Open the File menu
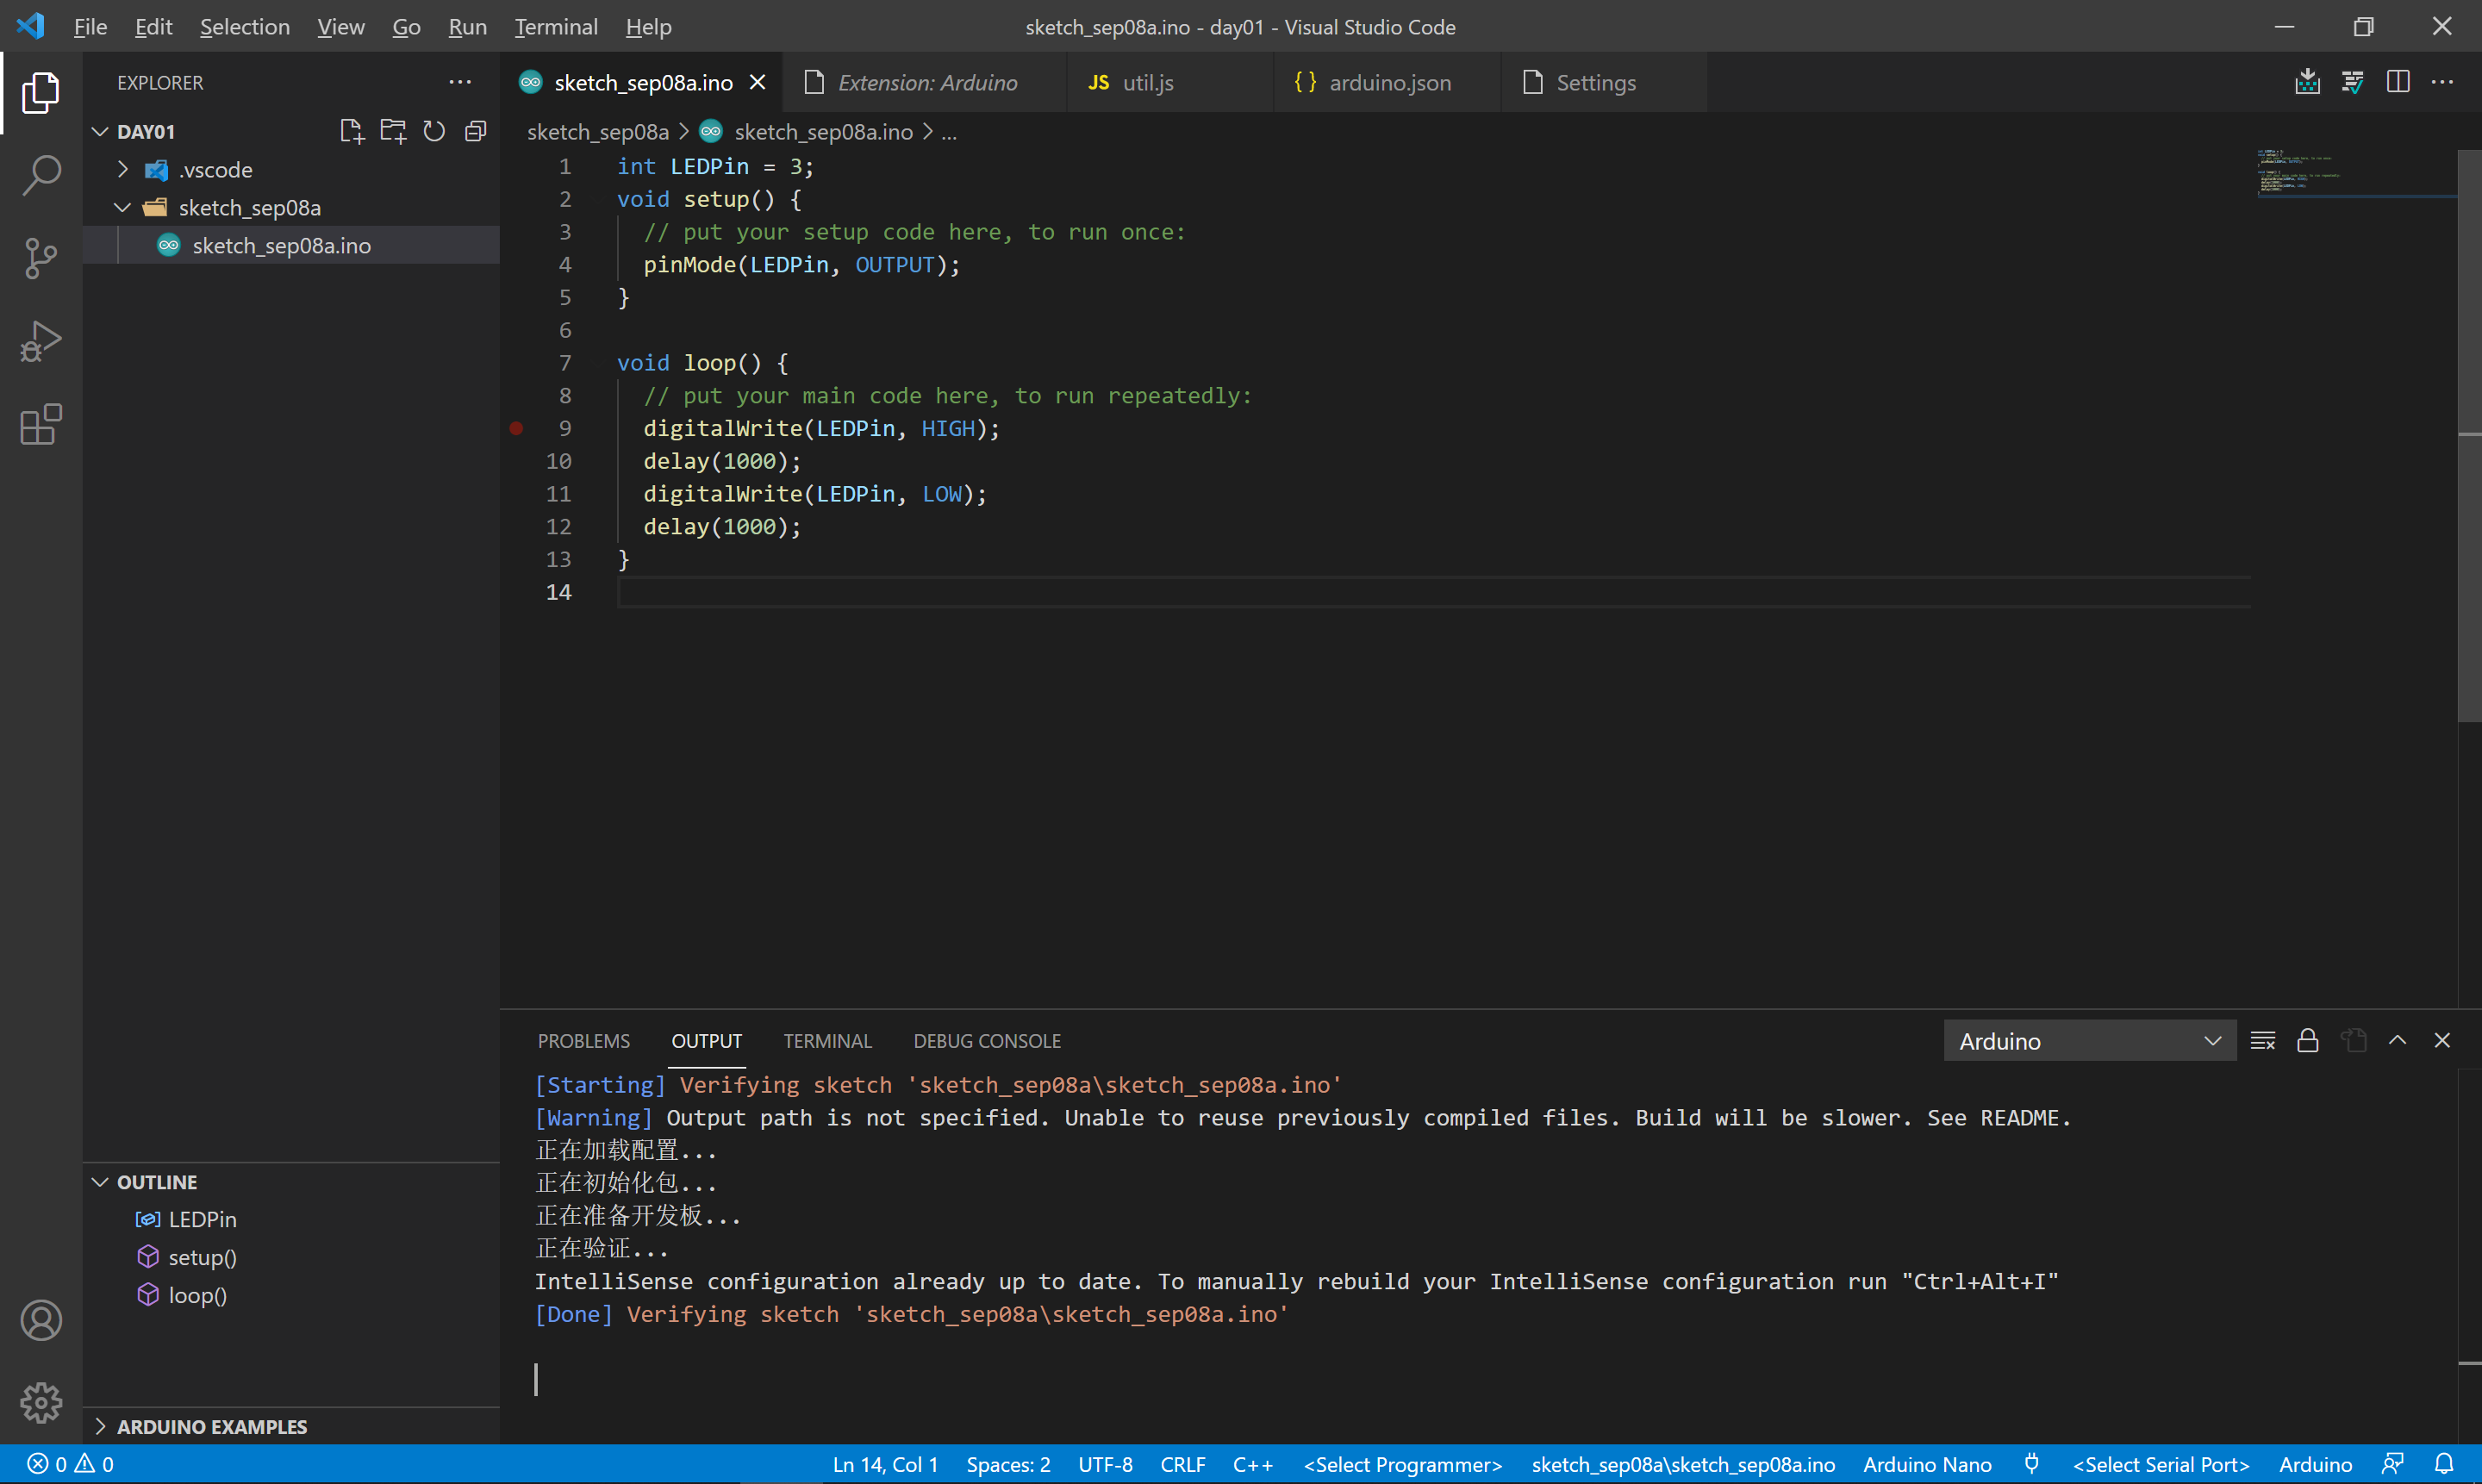This screenshot has height=1484, width=2482. point(90,27)
